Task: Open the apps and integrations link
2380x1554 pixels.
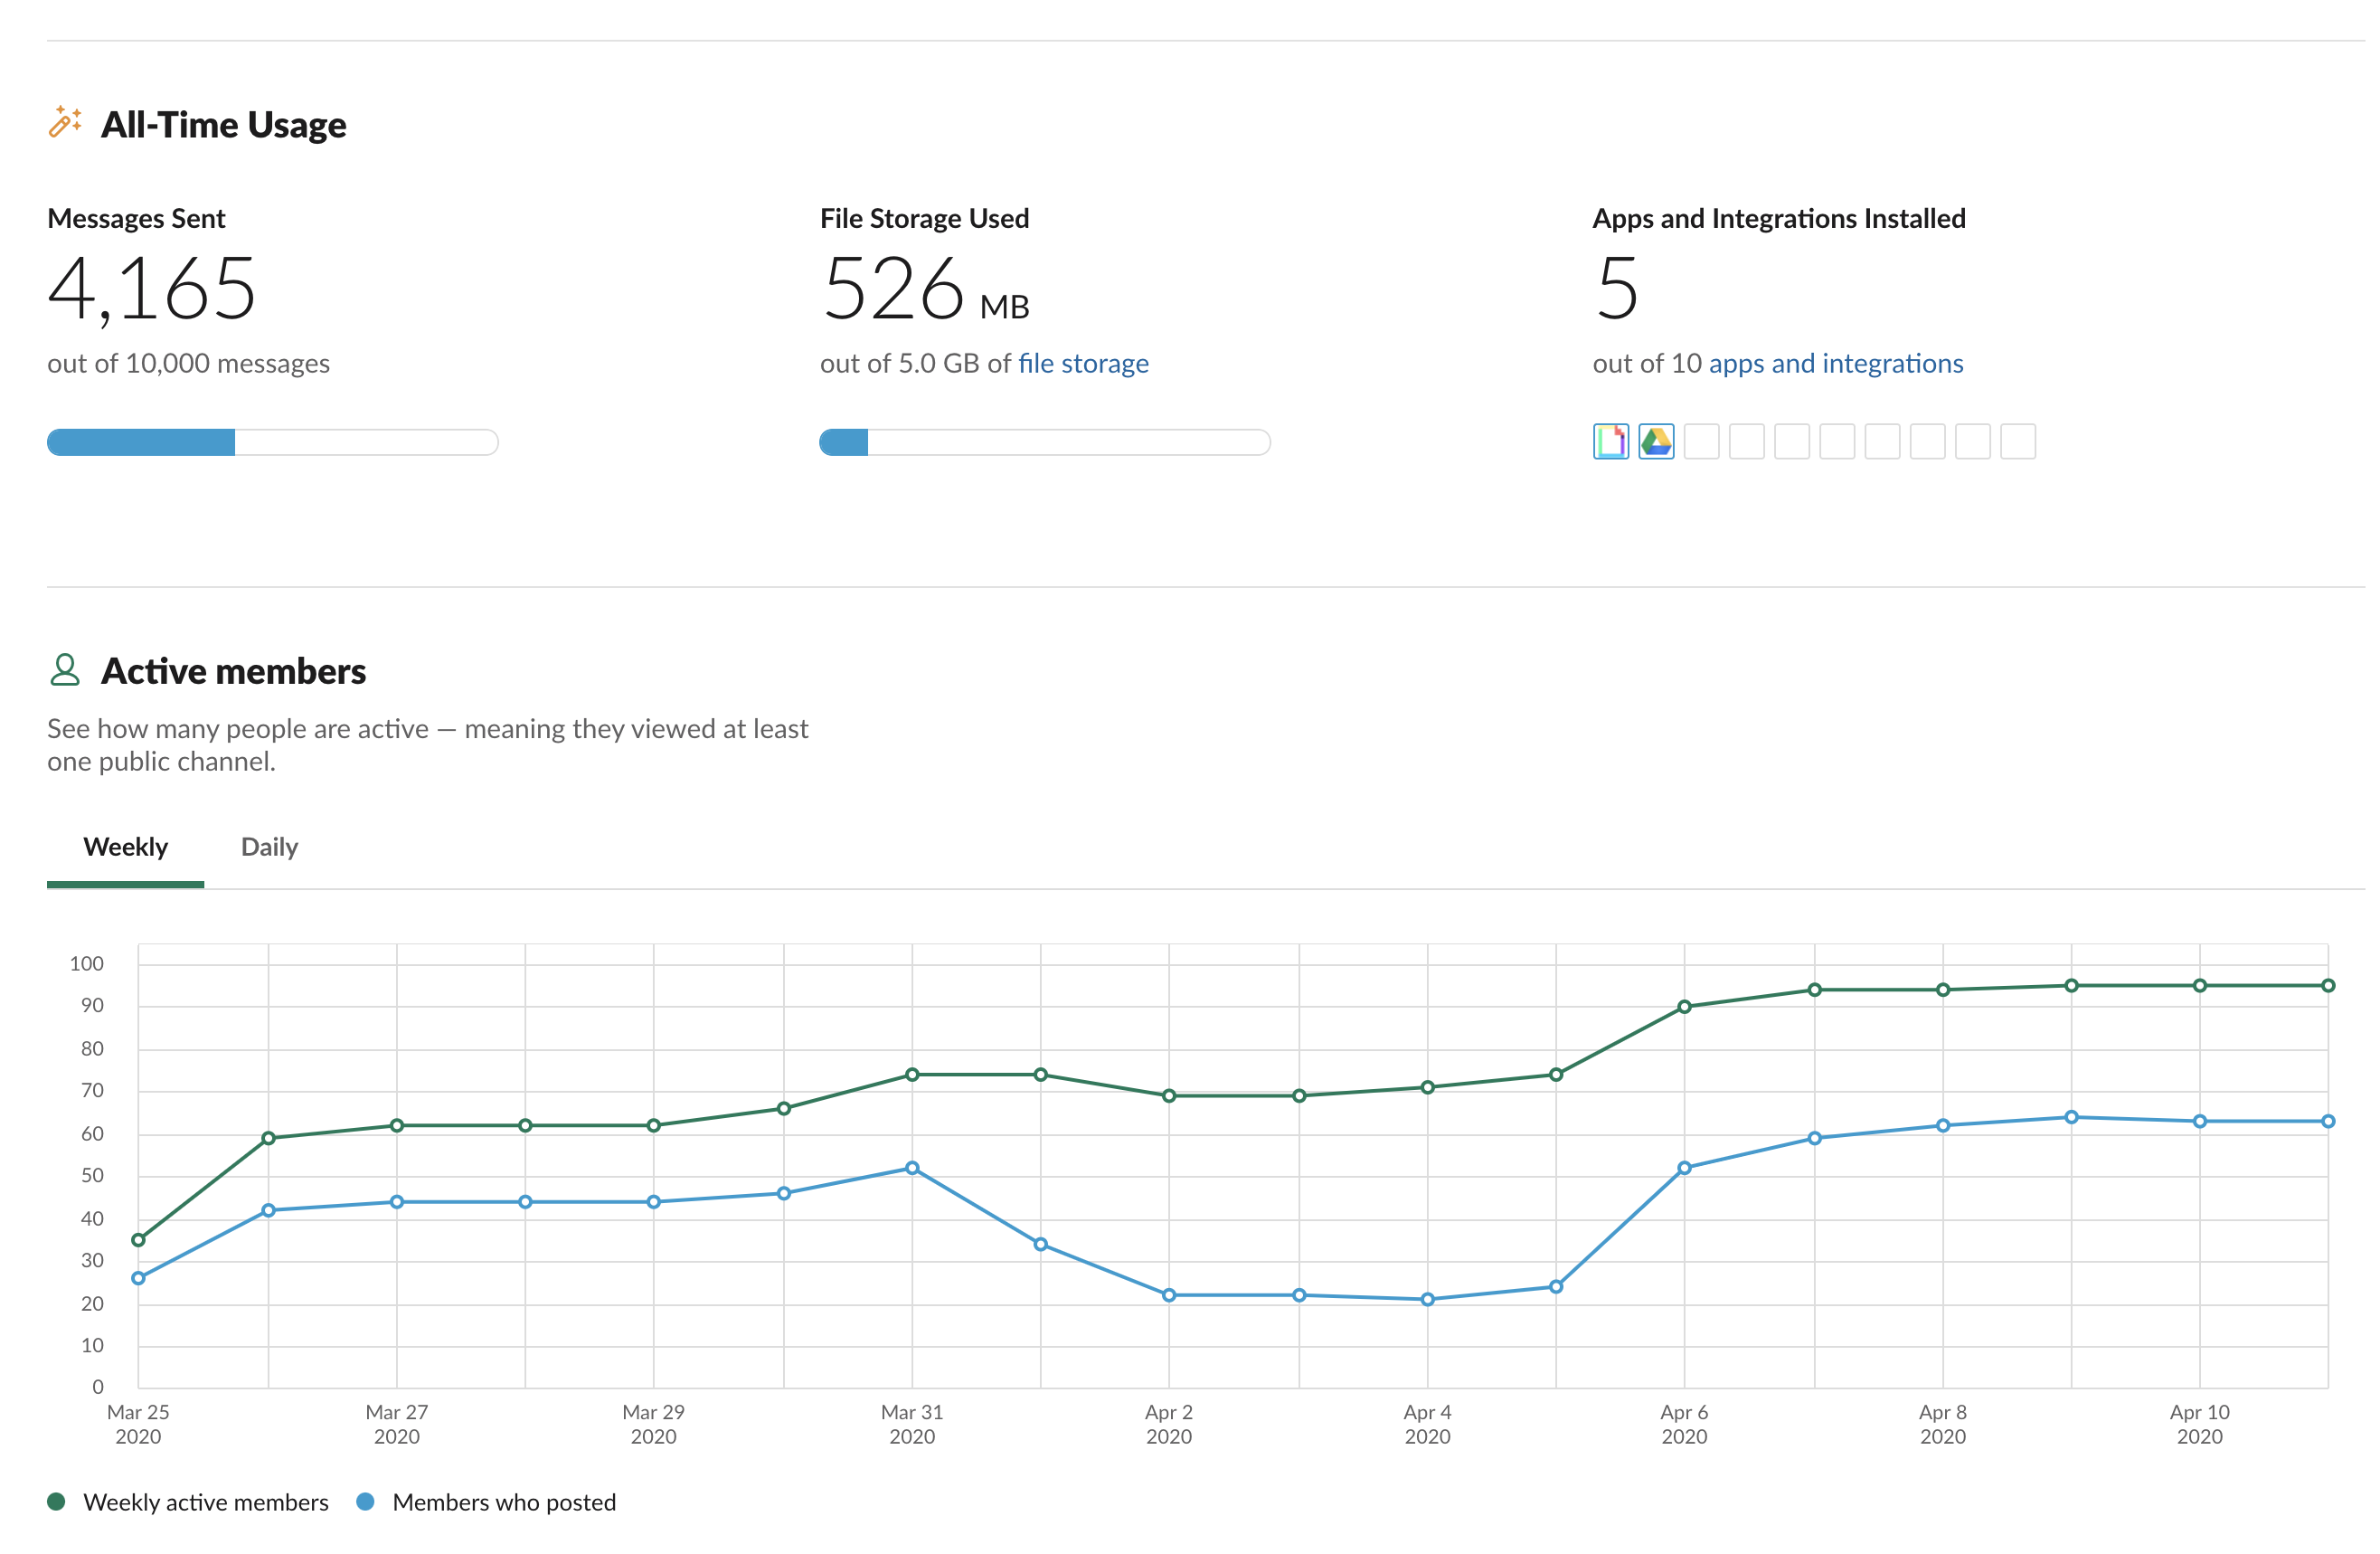Action: (x=1836, y=363)
